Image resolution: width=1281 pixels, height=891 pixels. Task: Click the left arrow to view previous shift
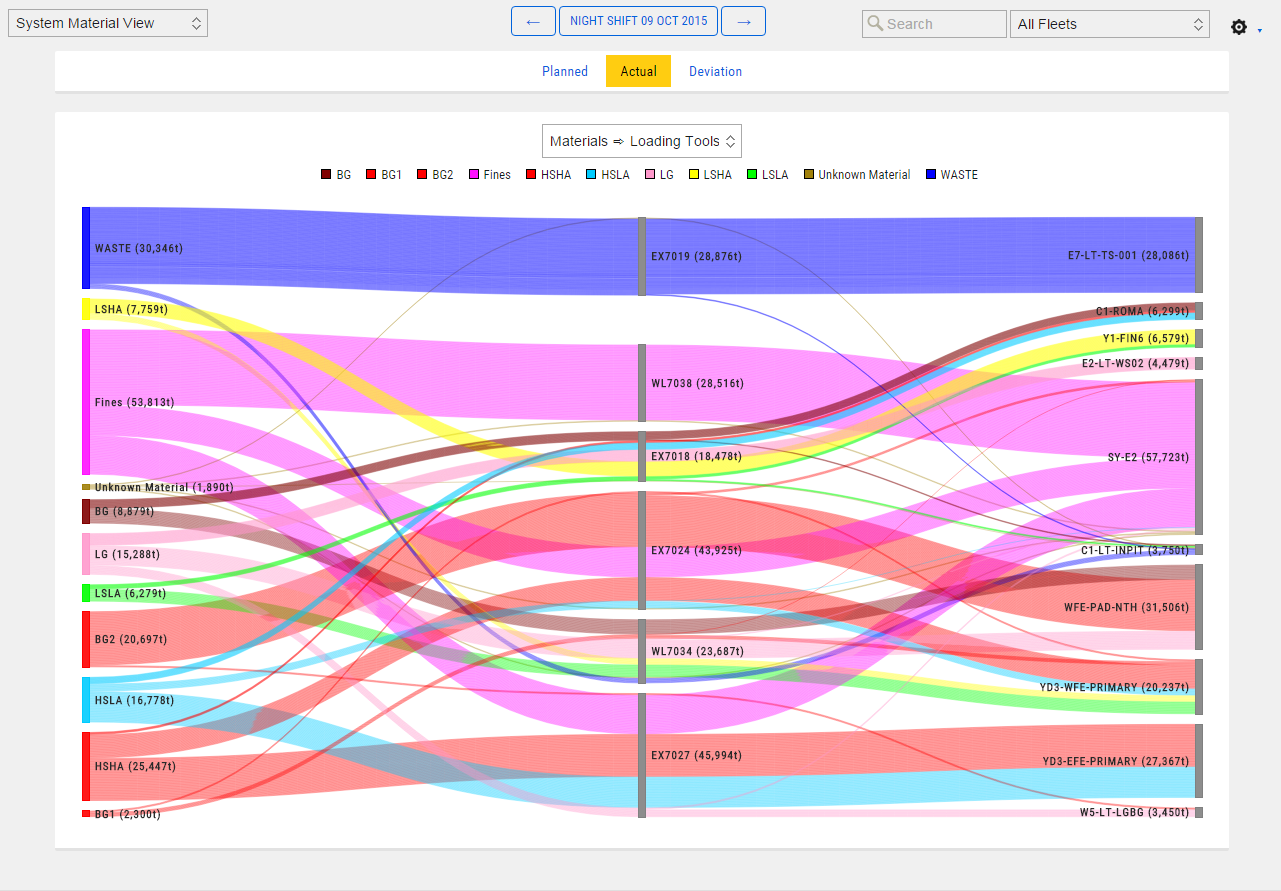coord(533,20)
